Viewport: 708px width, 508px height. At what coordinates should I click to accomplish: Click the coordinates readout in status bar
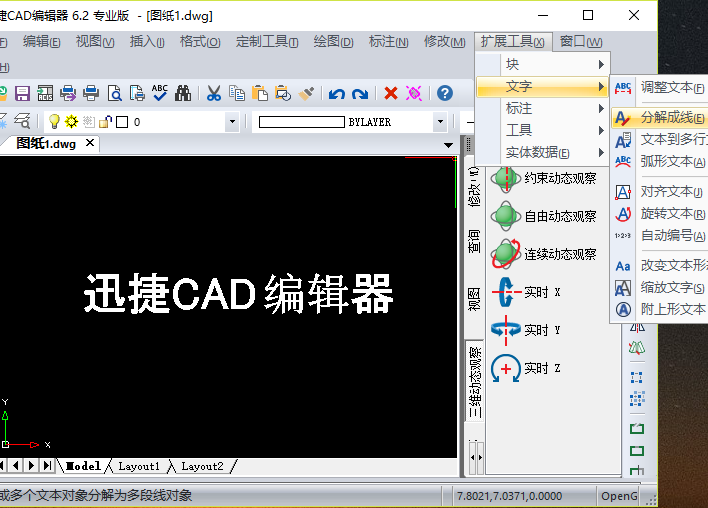point(509,496)
